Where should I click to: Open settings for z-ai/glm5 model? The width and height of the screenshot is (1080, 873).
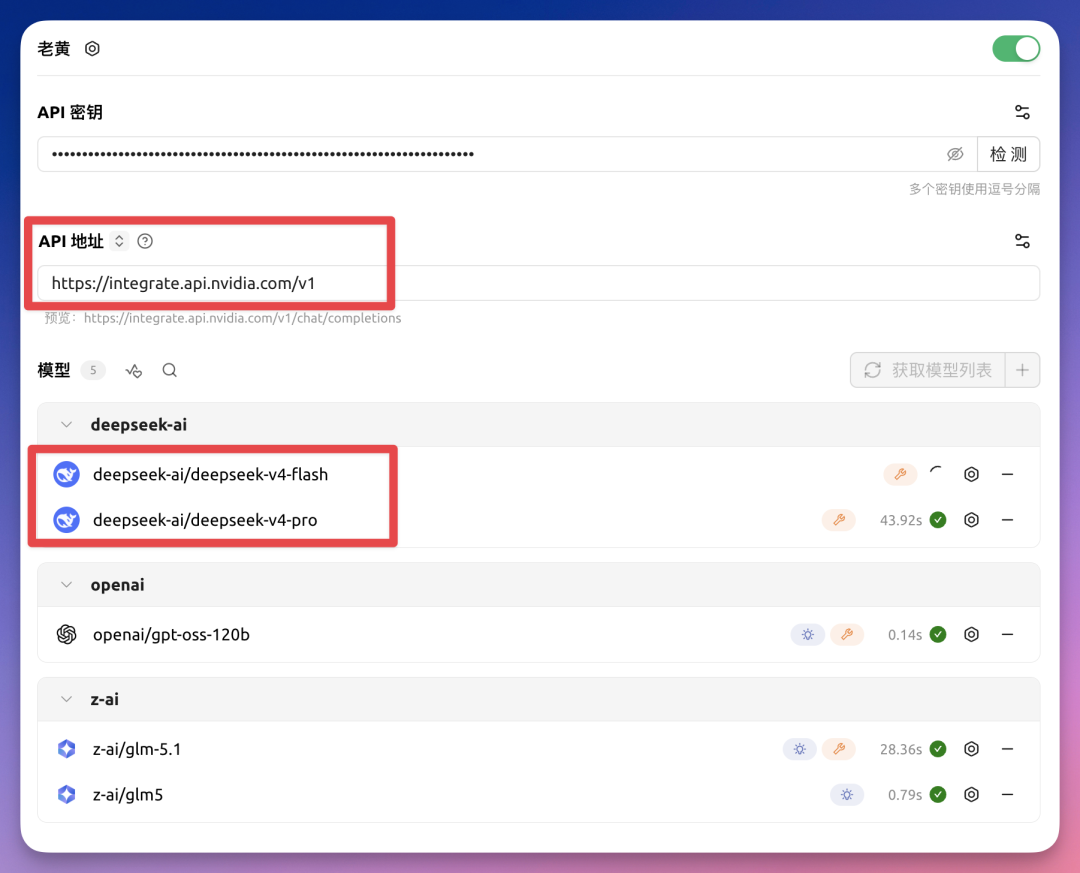[x=970, y=795]
